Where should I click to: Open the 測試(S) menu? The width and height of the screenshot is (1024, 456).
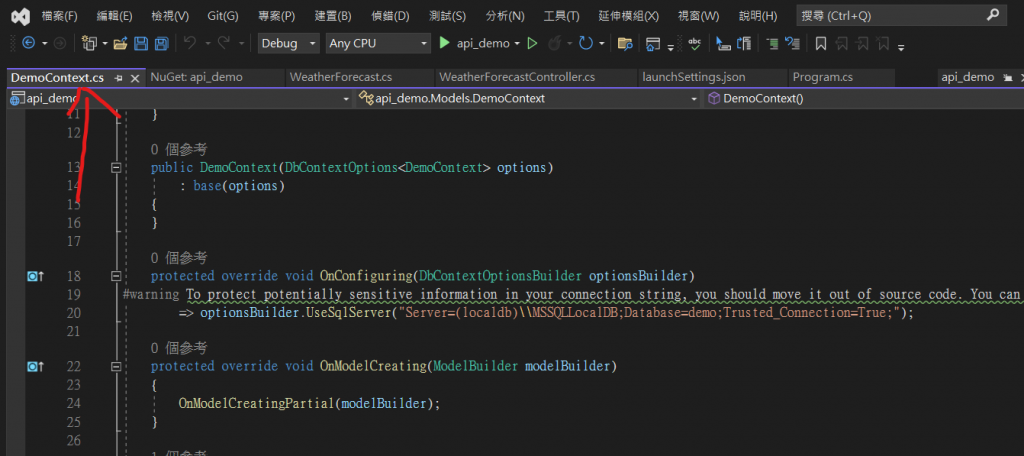pyautogui.click(x=447, y=16)
